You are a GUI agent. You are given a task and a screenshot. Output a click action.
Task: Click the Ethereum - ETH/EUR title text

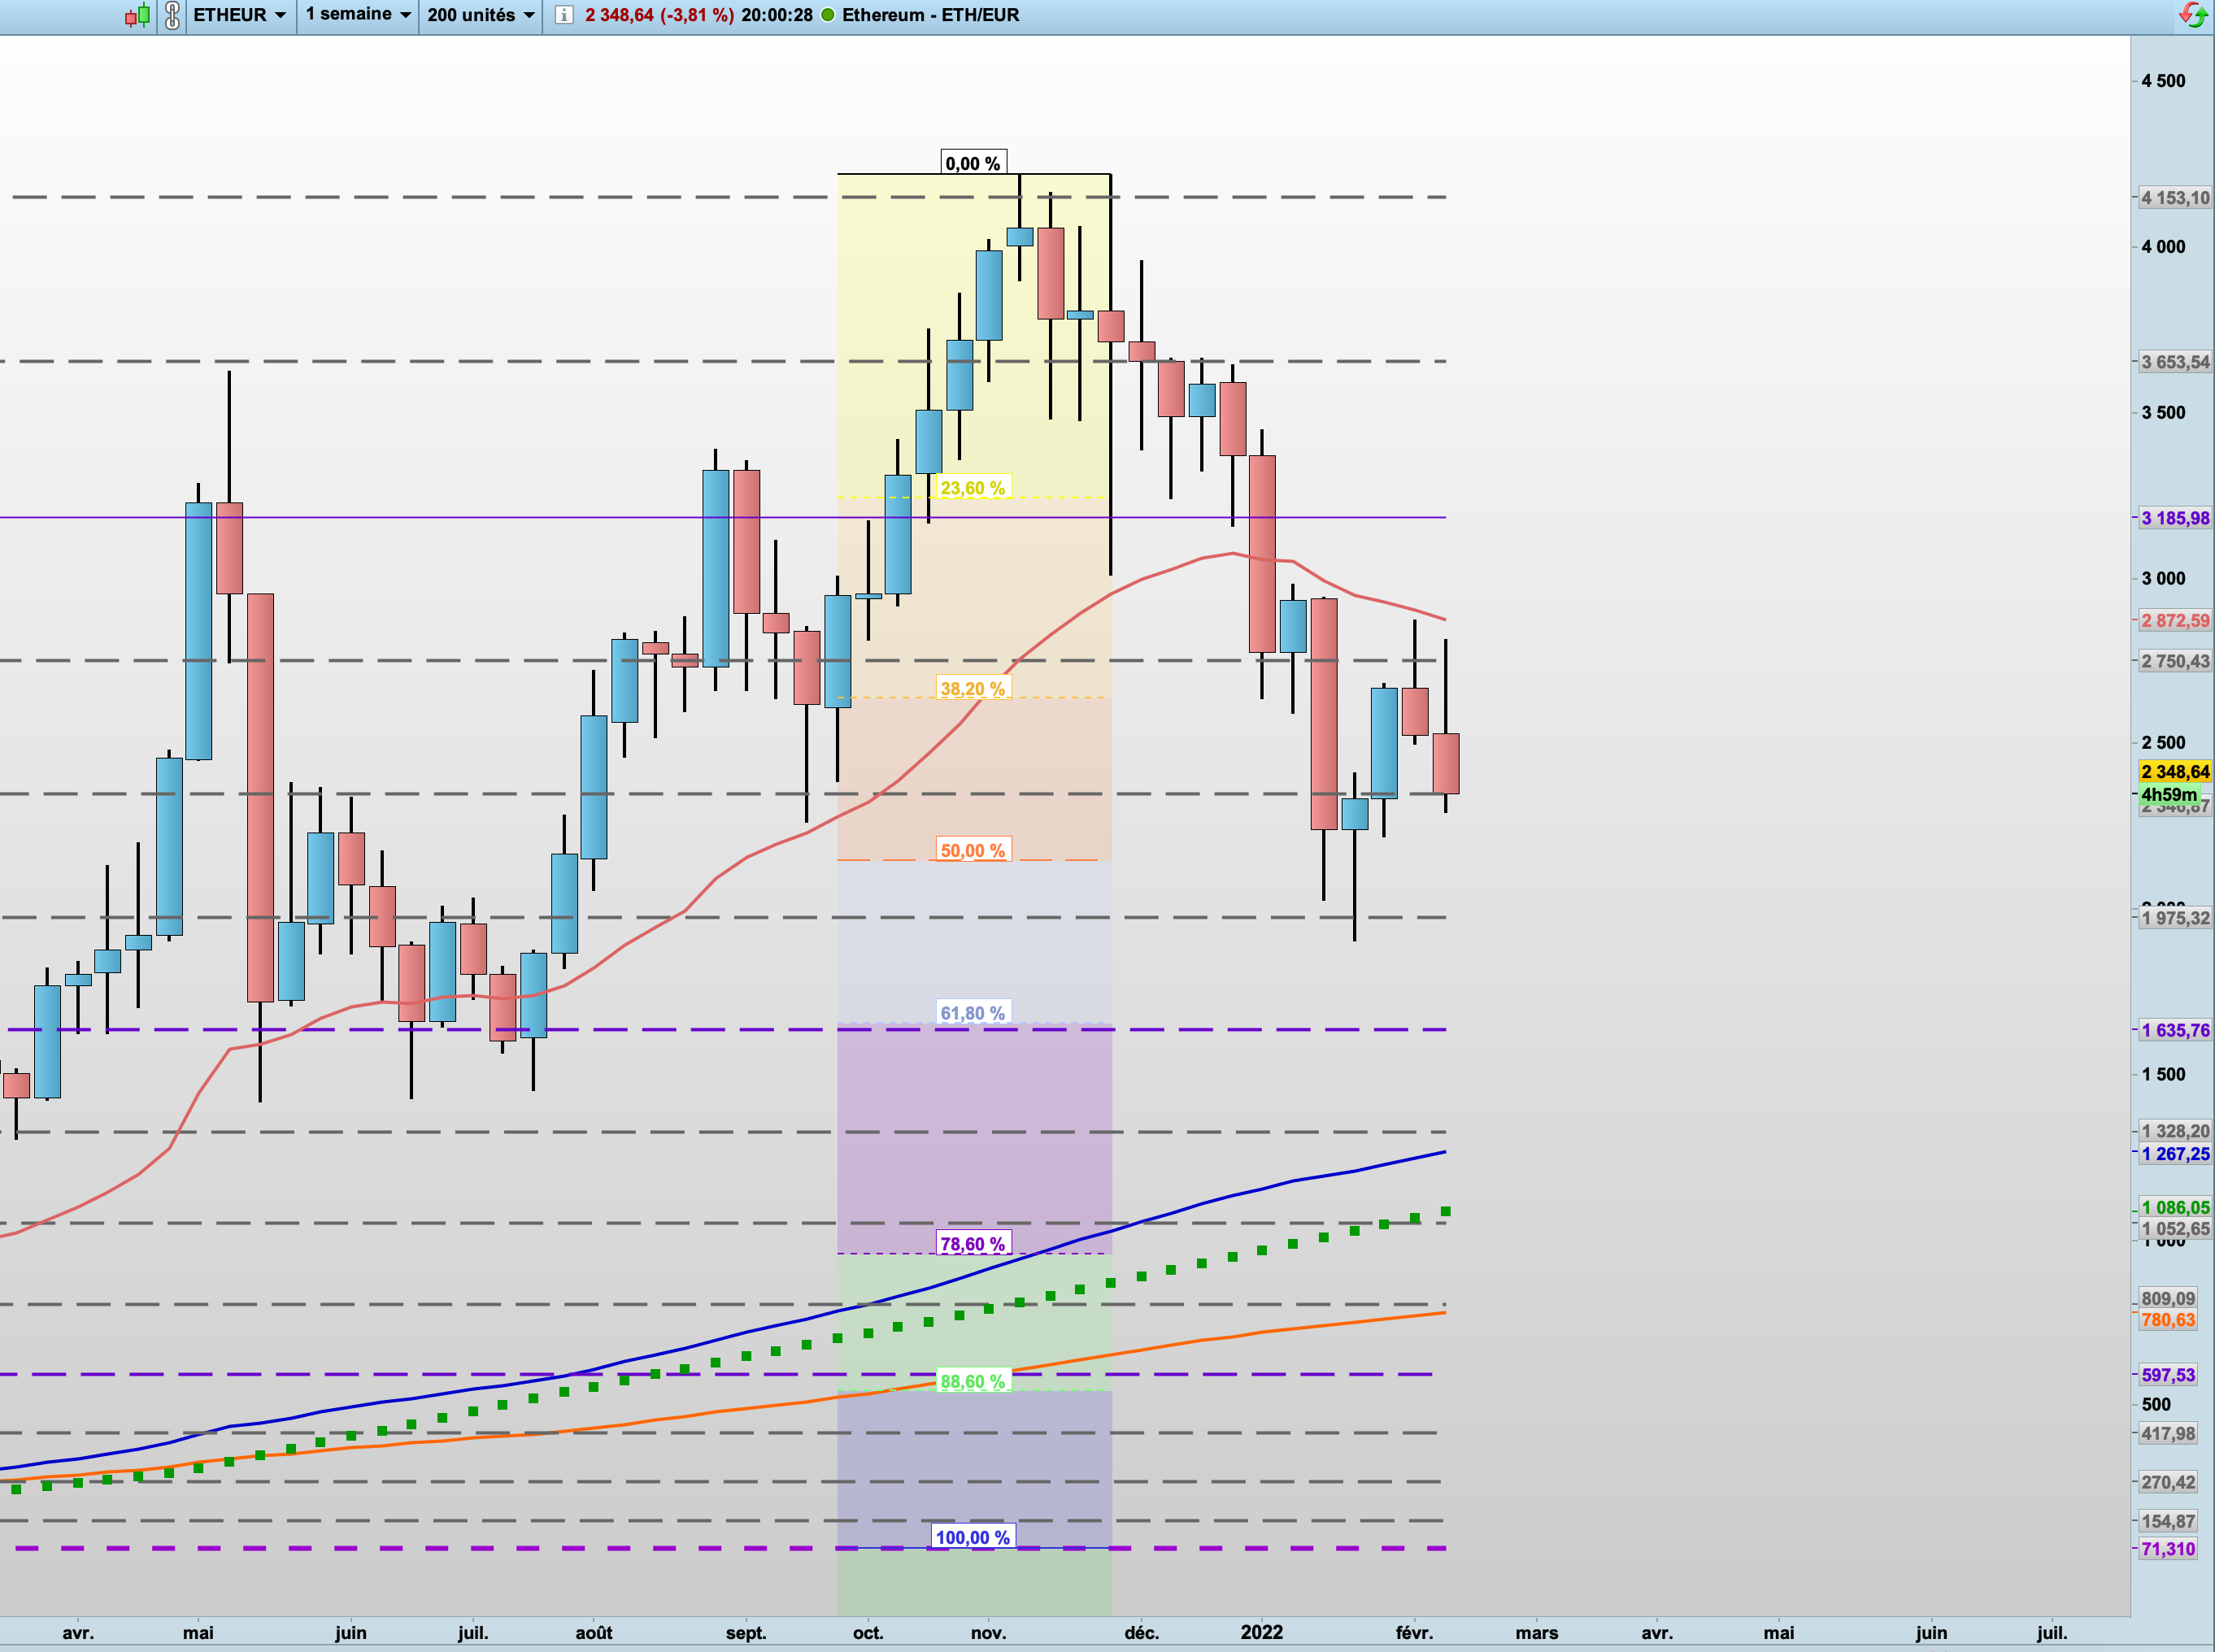tap(930, 15)
